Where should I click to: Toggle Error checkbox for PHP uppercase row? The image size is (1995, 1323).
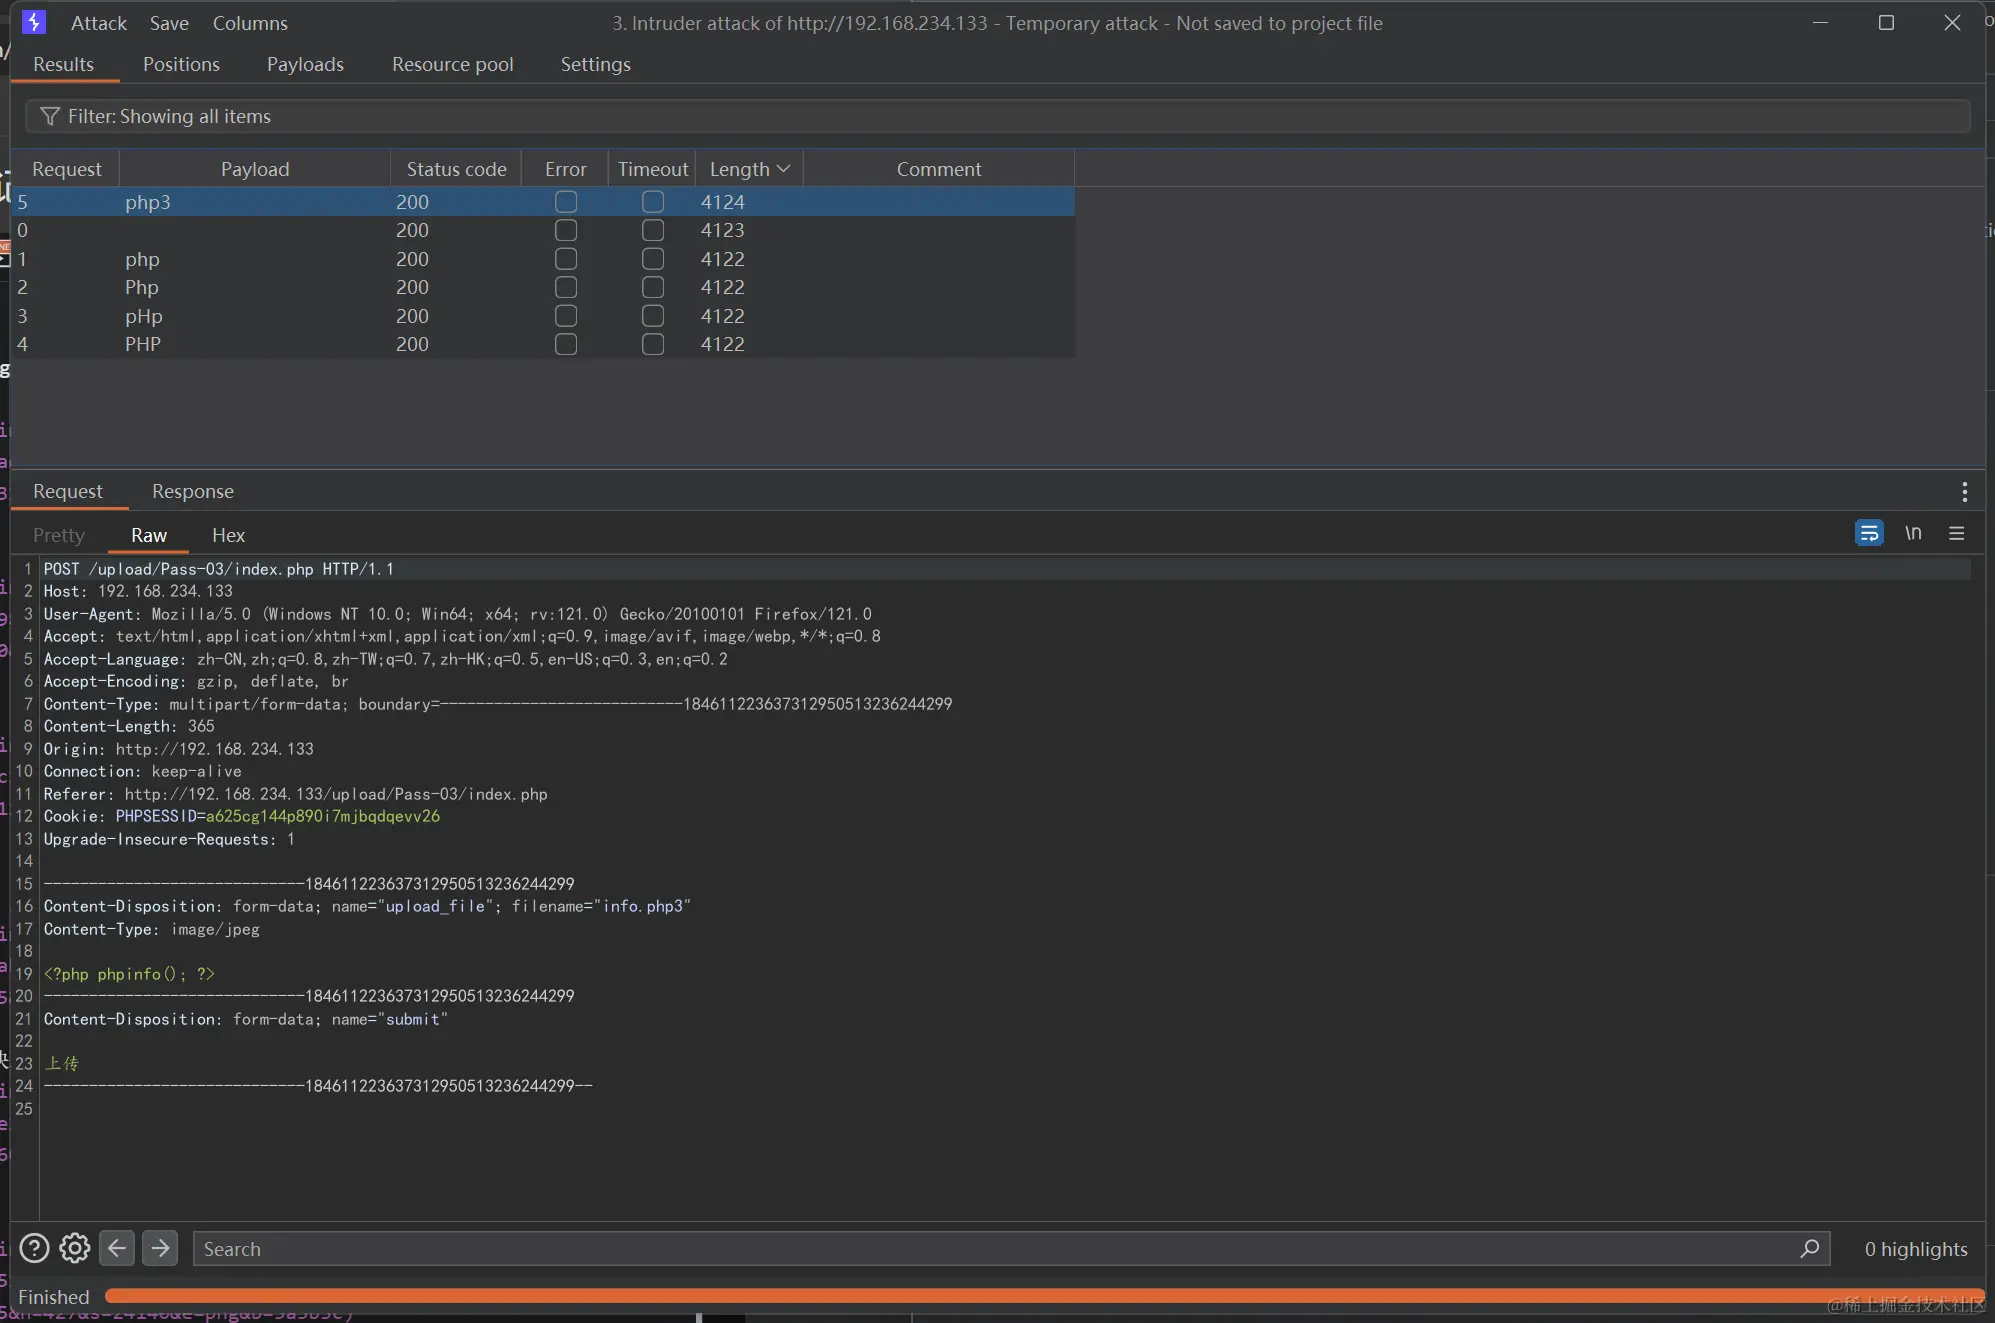pyautogui.click(x=566, y=344)
